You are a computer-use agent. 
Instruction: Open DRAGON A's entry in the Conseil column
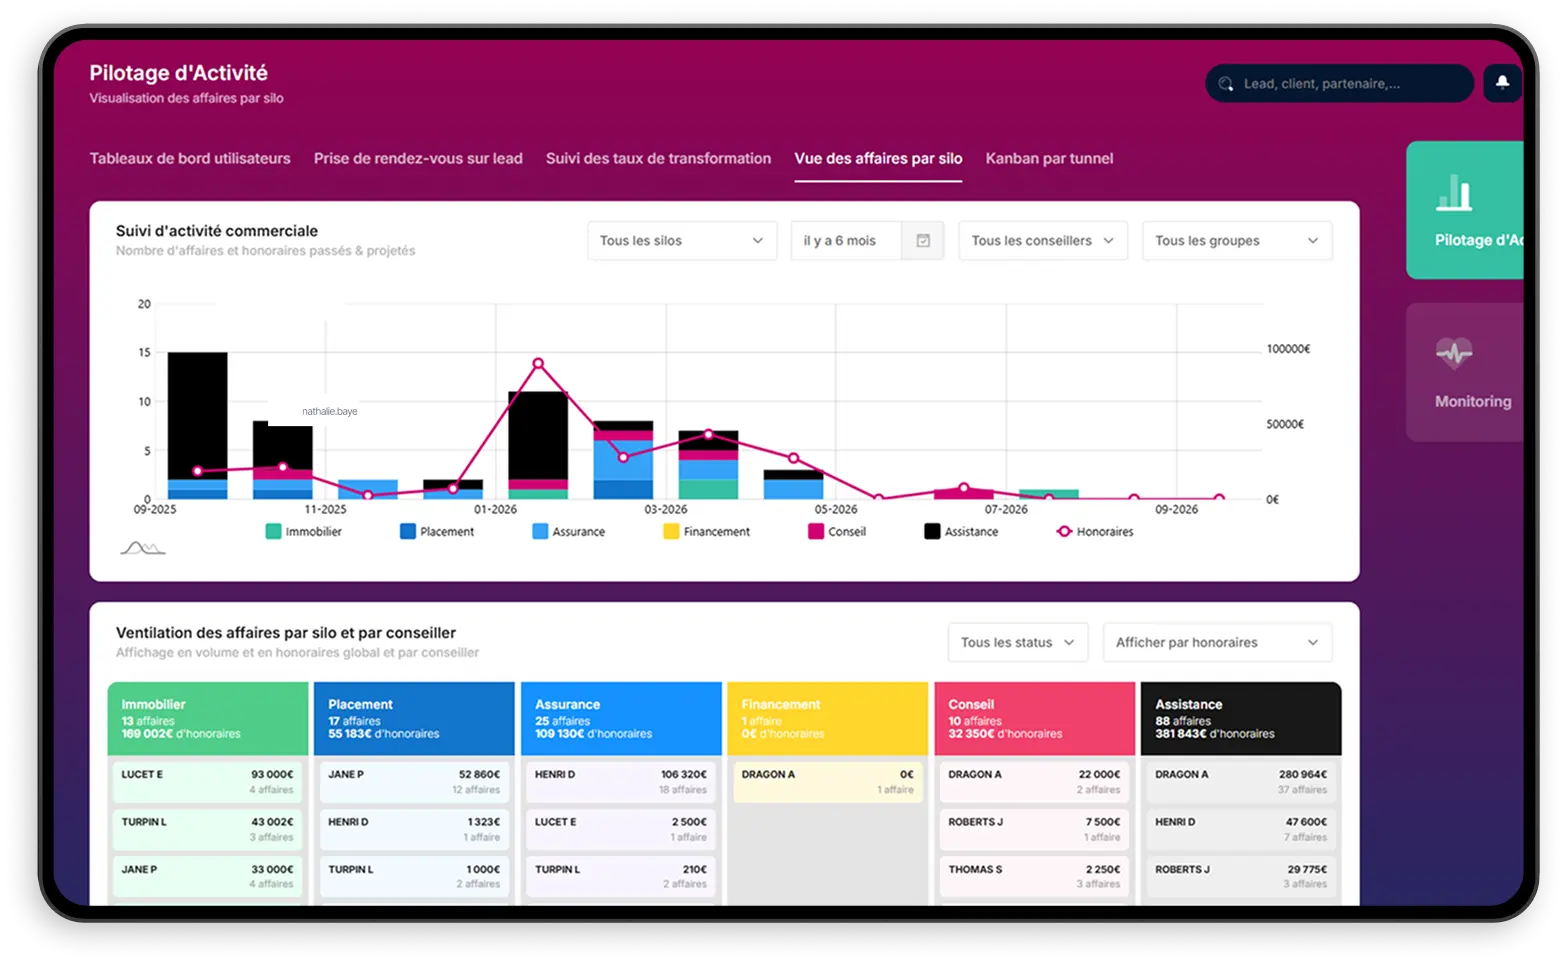1033,781
